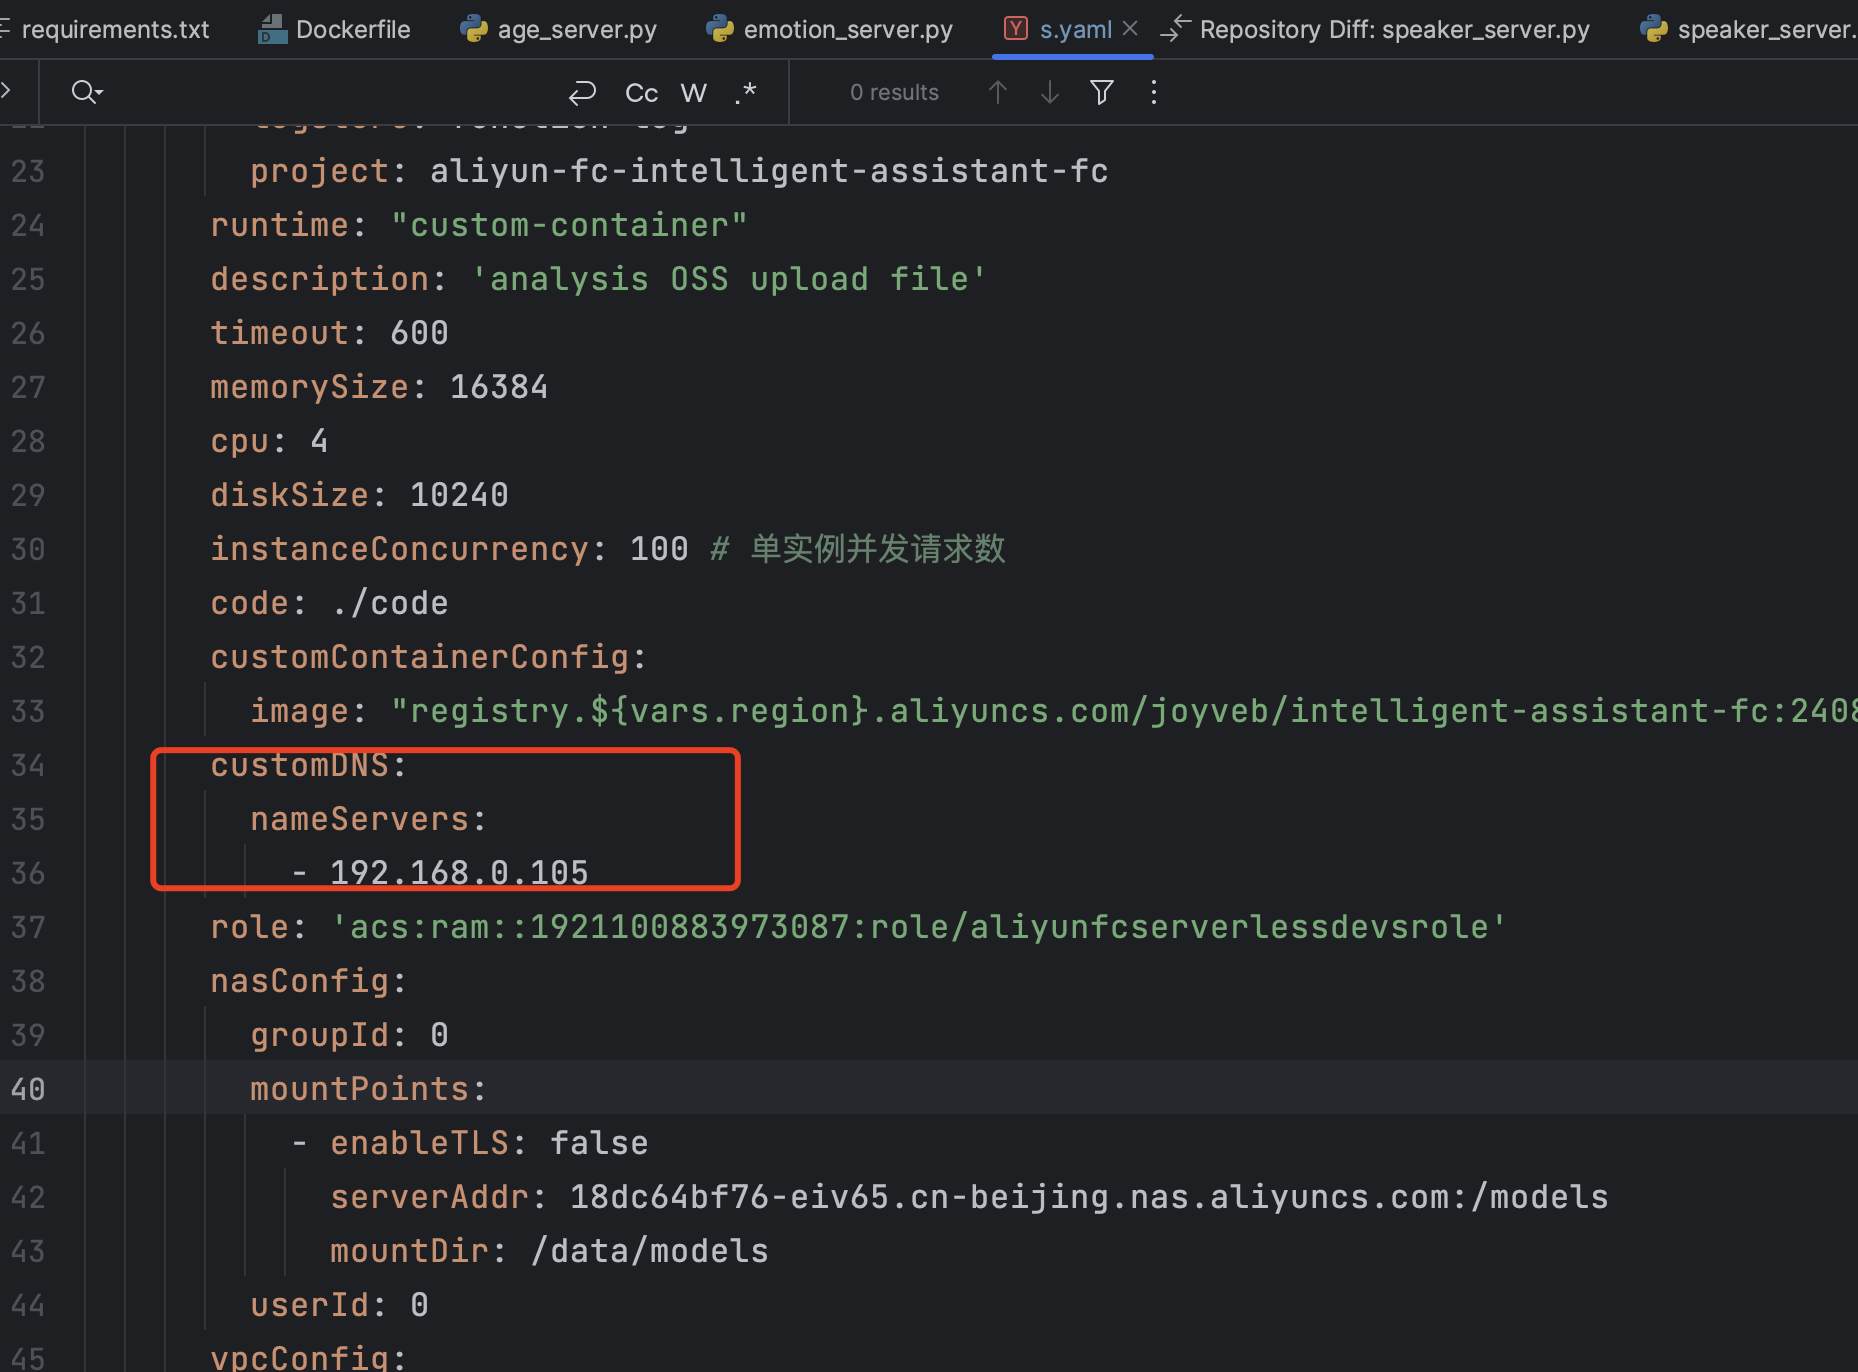The width and height of the screenshot is (1858, 1372).
Task: Open the speaker_server tab
Action: point(1748,30)
